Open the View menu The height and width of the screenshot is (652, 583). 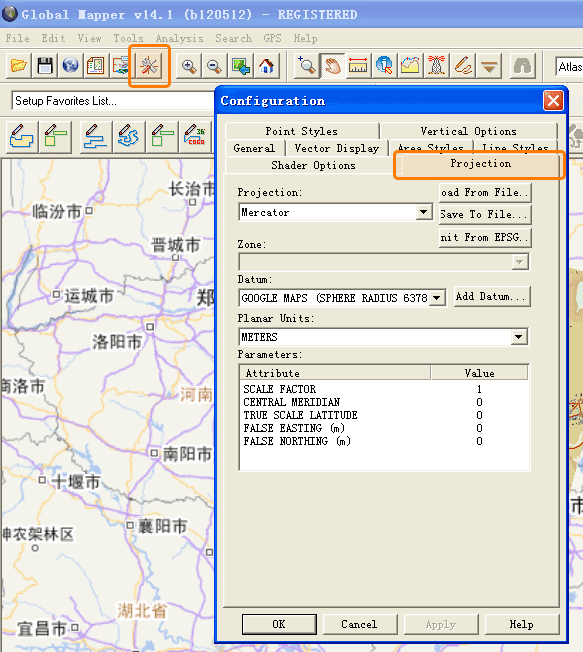(89, 38)
